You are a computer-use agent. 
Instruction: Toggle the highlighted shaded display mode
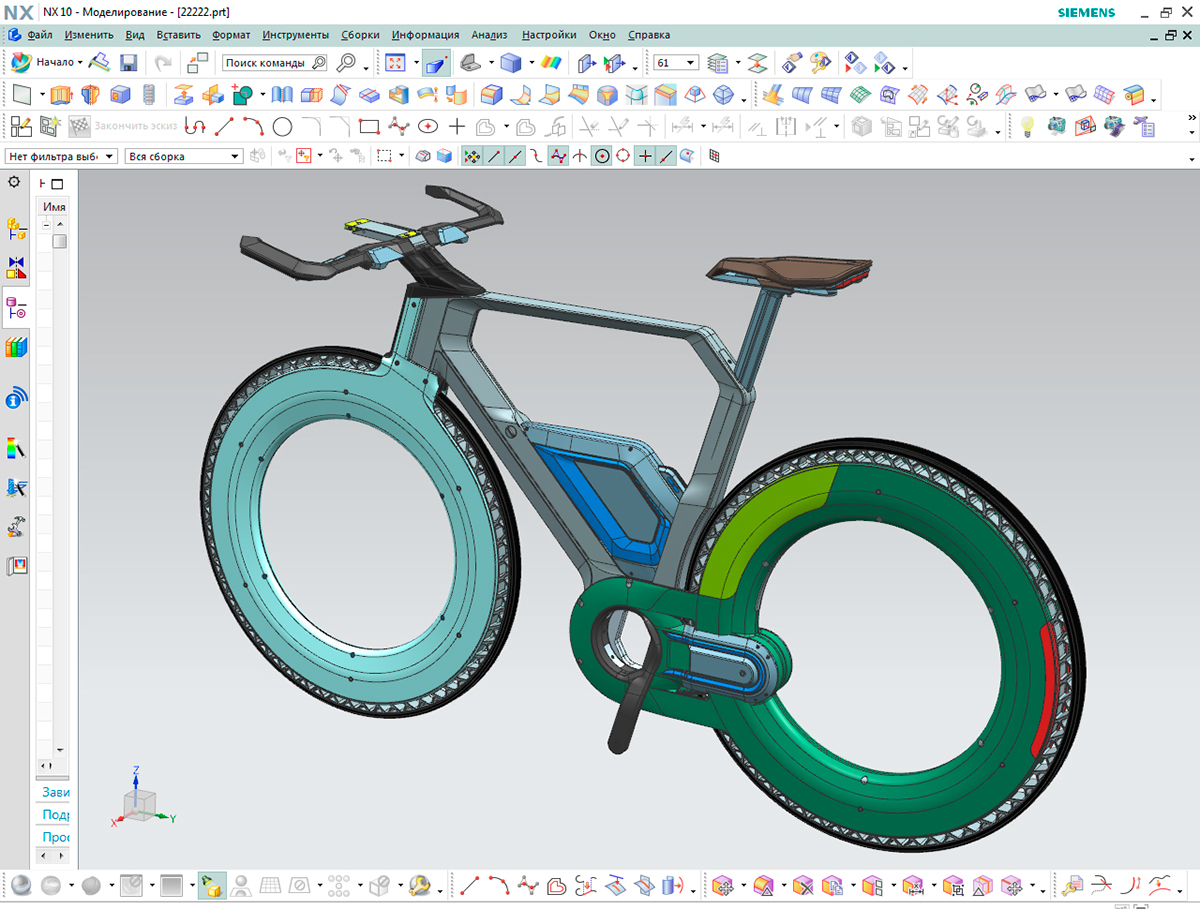pyautogui.click(x=436, y=62)
